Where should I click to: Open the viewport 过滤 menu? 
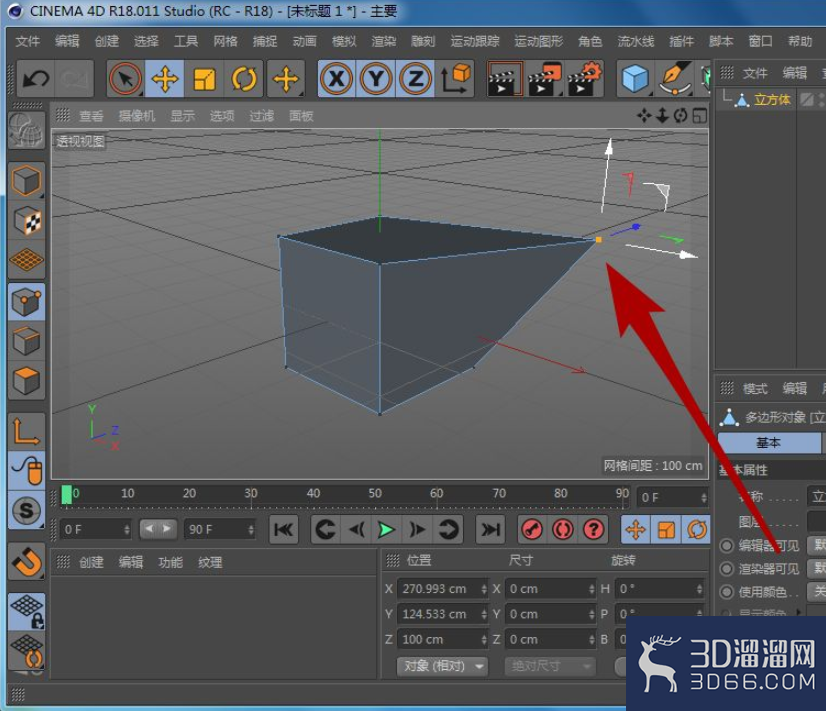pyautogui.click(x=262, y=116)
